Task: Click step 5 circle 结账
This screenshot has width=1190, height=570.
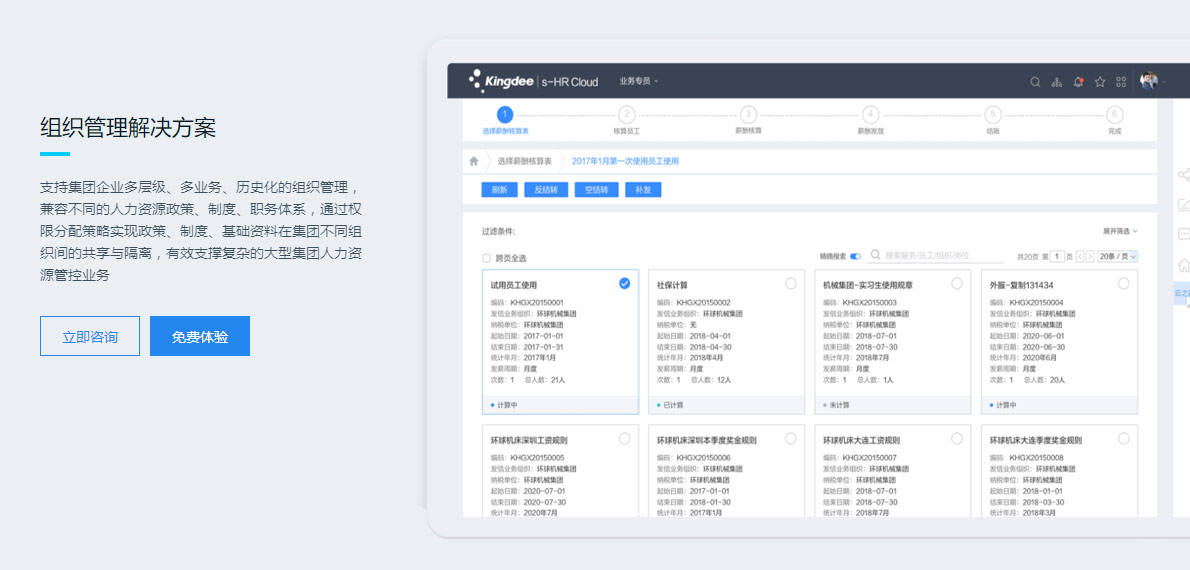Action: [x=993, y=115]
